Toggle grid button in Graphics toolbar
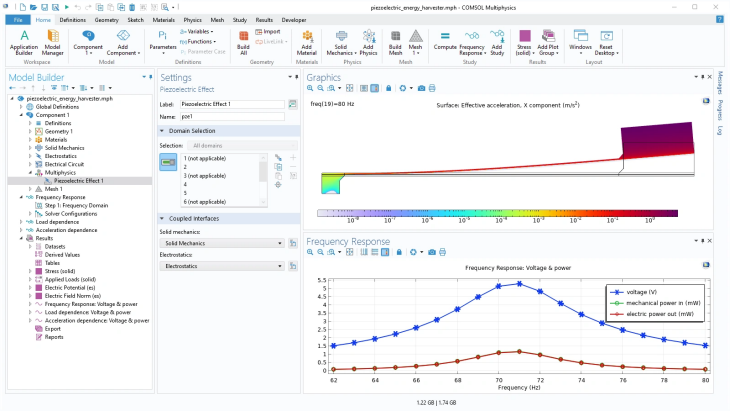 [364, 88]
